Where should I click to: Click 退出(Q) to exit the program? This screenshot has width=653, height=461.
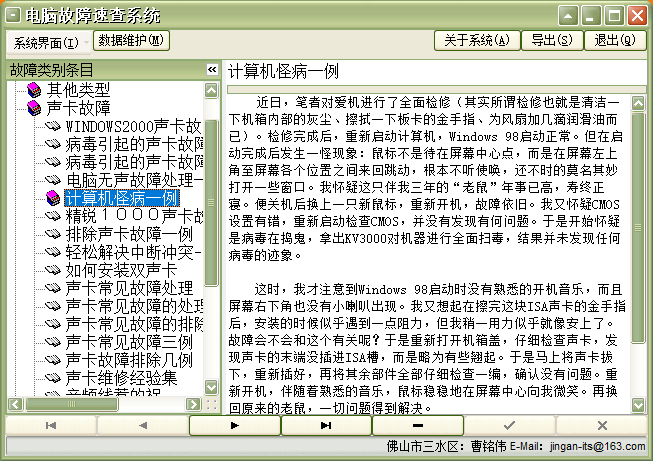(x=615, y=40)
